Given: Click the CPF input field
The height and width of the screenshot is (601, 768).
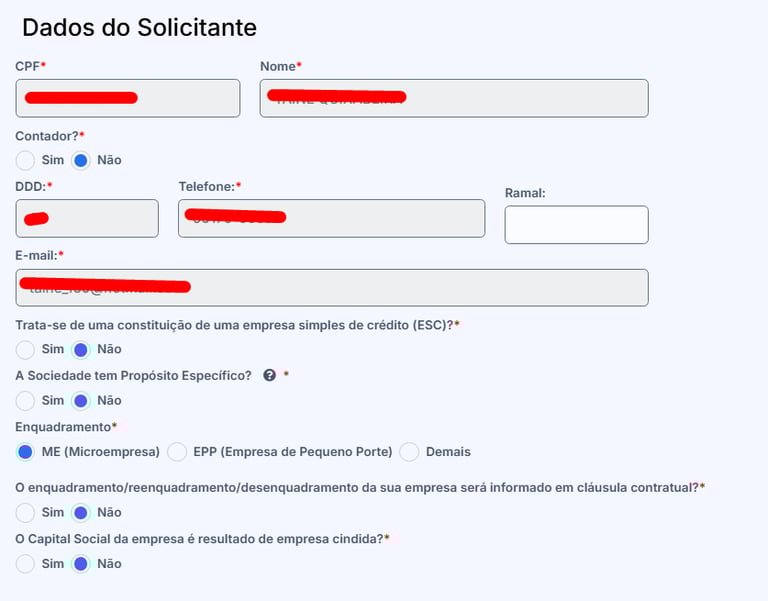Looking at the screenshot, I should pyautogui.click(x=128, y=98).
